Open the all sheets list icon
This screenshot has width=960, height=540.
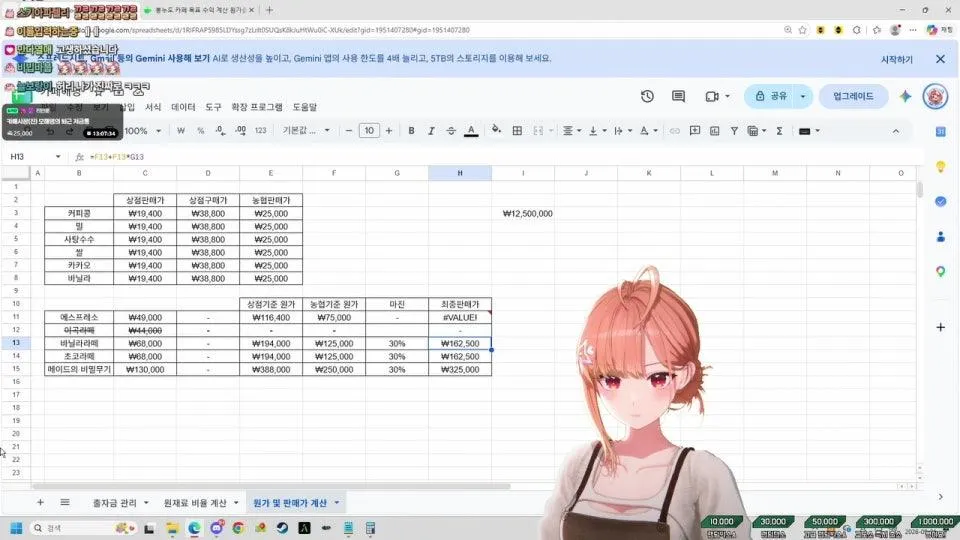point(65,503)
